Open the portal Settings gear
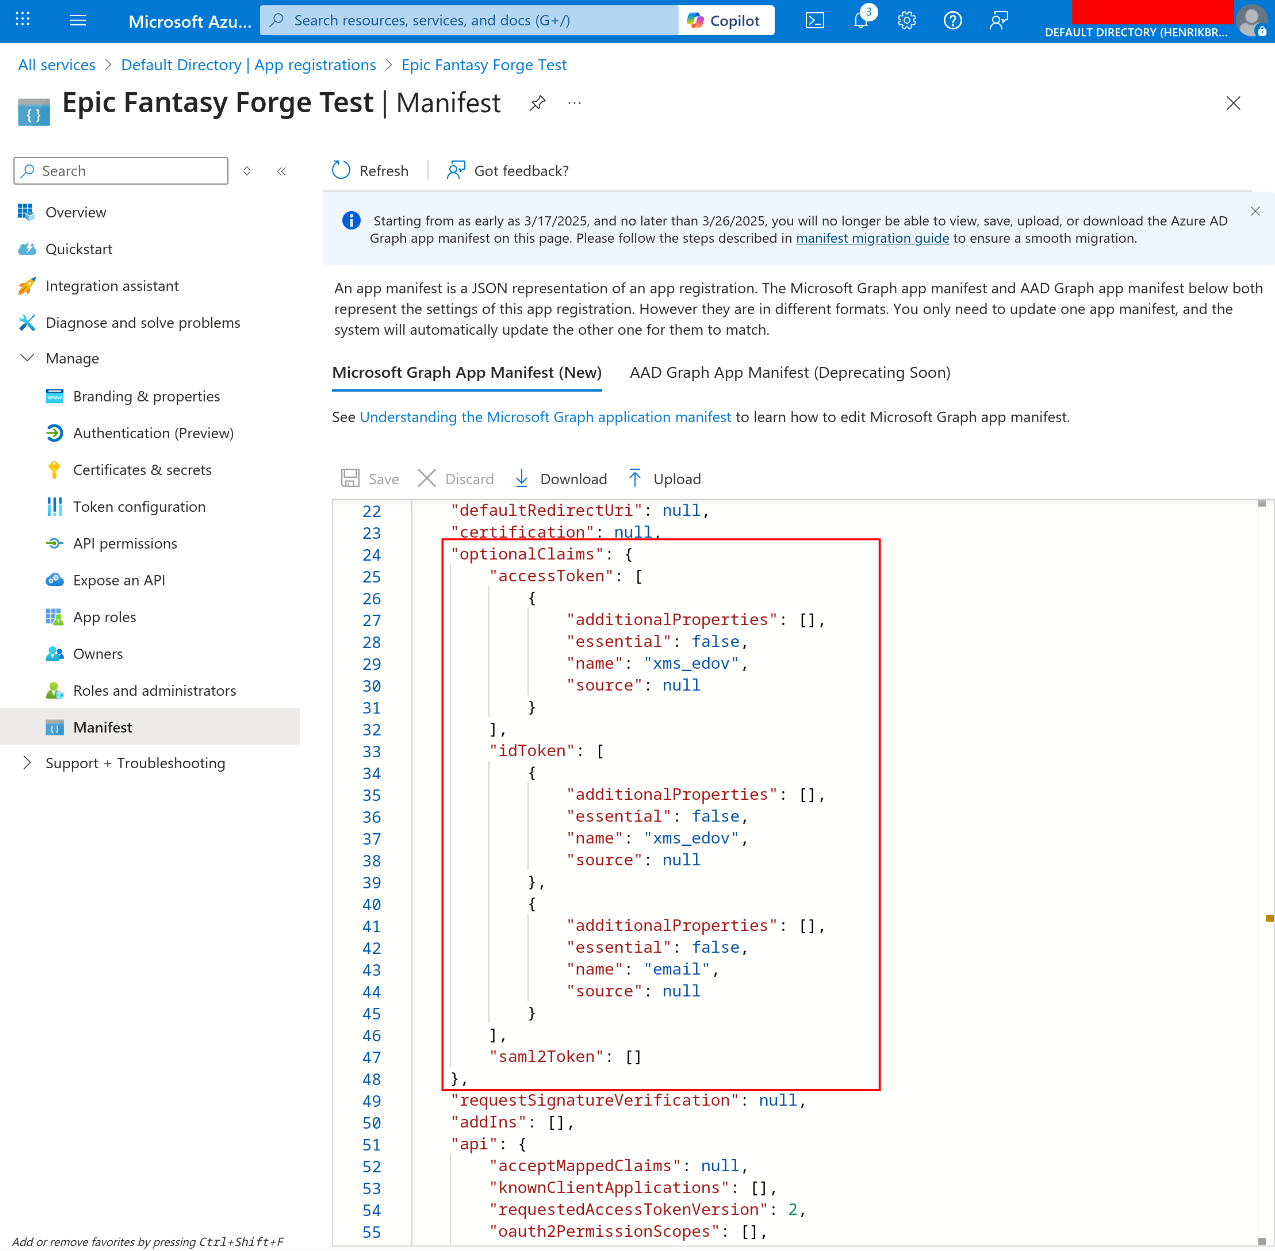This screenshot has width=1275, height=1251. (906, 19)
